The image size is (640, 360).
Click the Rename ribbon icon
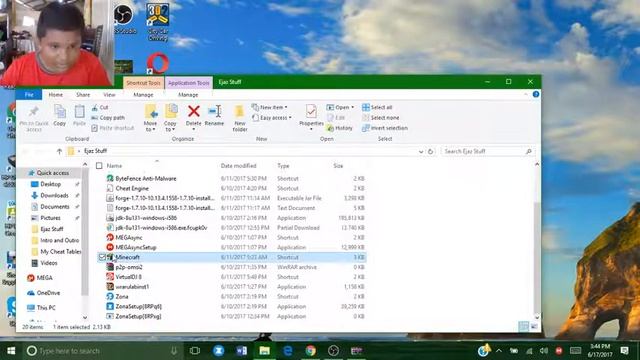pyautogui.click(x=214, y=111)
